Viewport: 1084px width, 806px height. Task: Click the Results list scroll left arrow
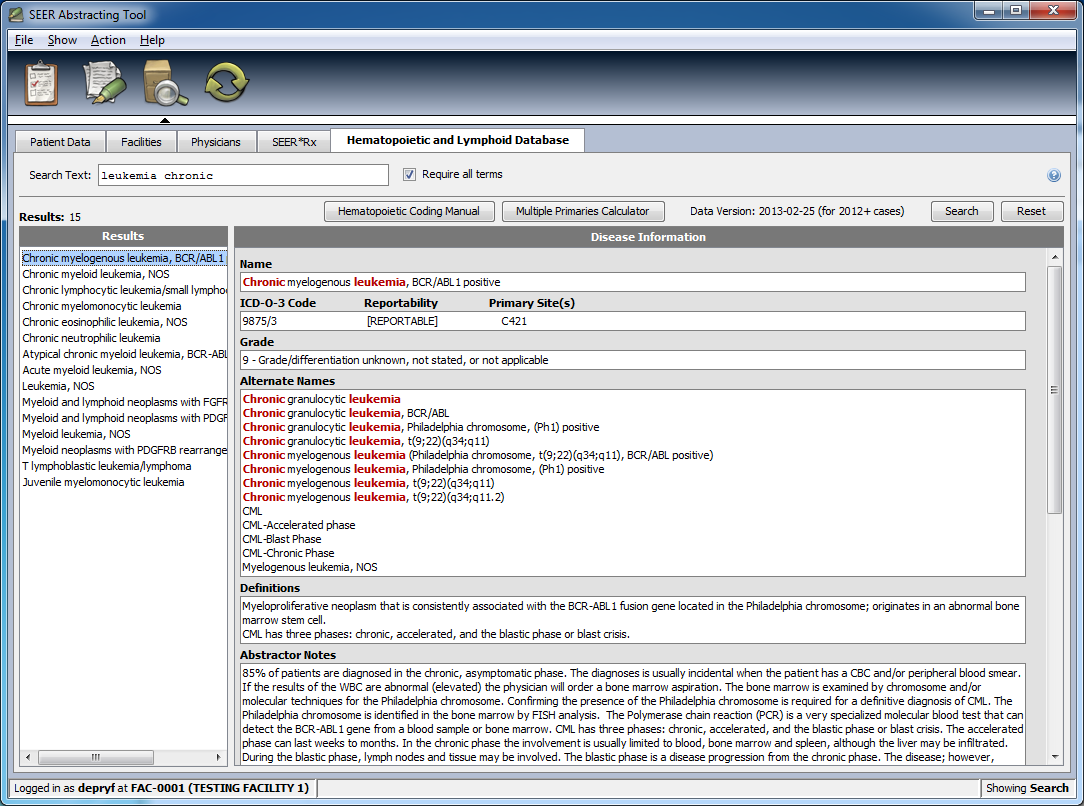28,758
